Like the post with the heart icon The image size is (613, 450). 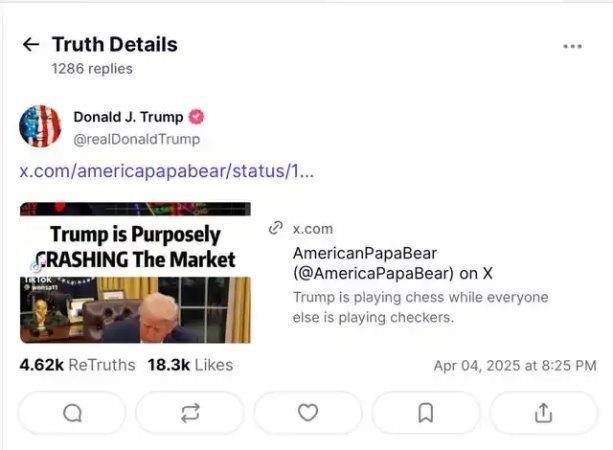(308, 412)
